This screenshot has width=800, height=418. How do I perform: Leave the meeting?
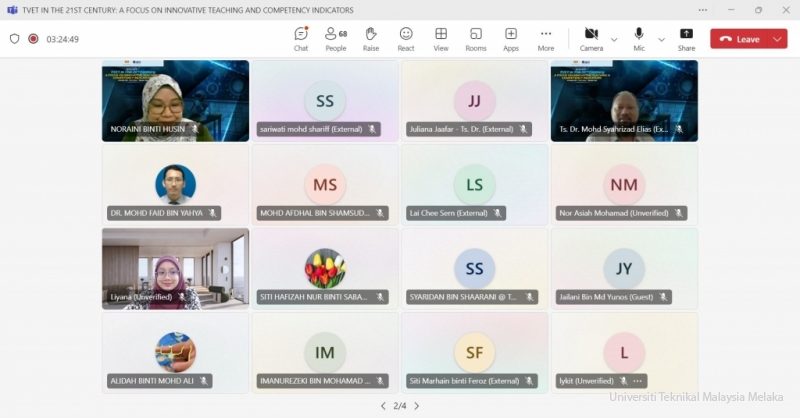point(739,39)
